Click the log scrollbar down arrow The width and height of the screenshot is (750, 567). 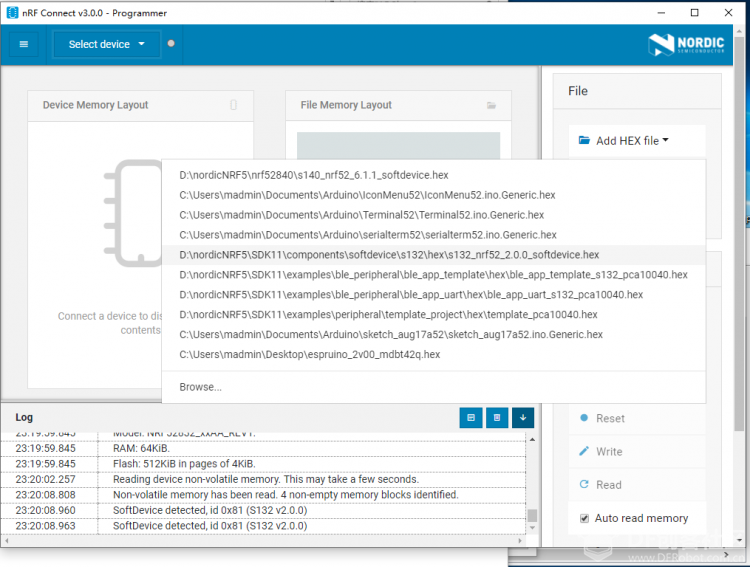(x=532, y=528)
